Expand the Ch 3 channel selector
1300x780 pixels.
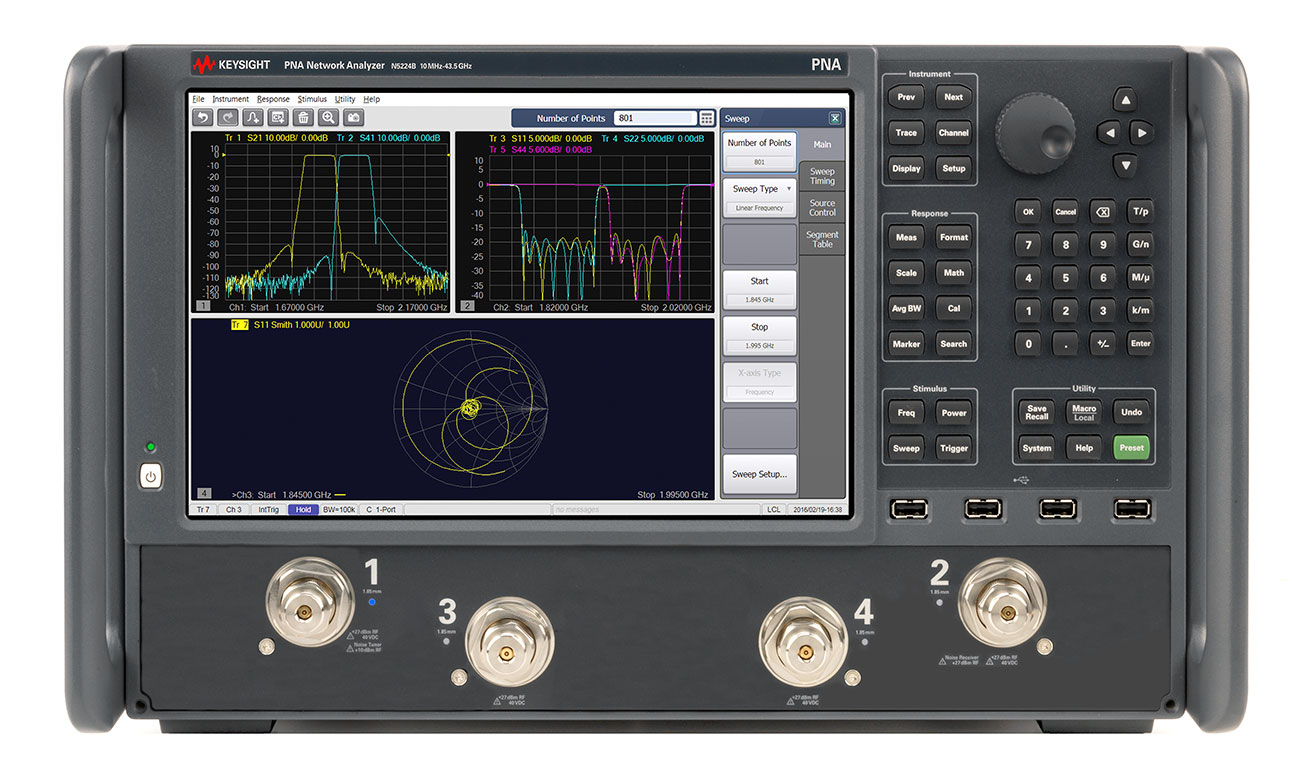(233, 509)
